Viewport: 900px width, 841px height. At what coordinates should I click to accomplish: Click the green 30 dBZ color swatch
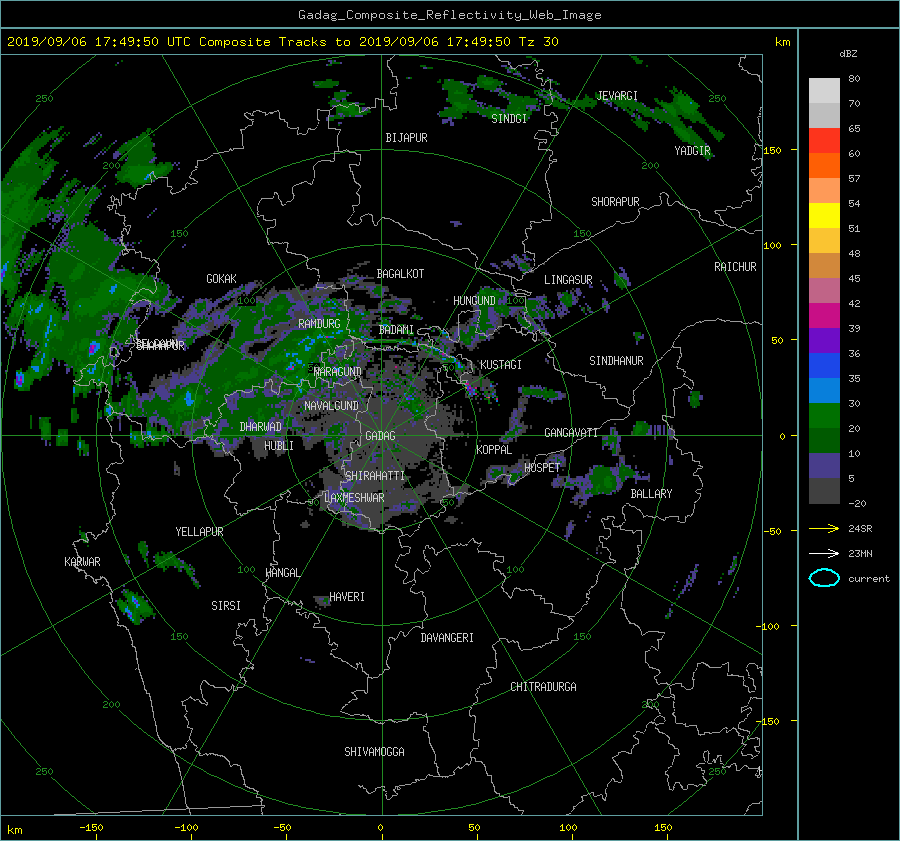point(824,415)
